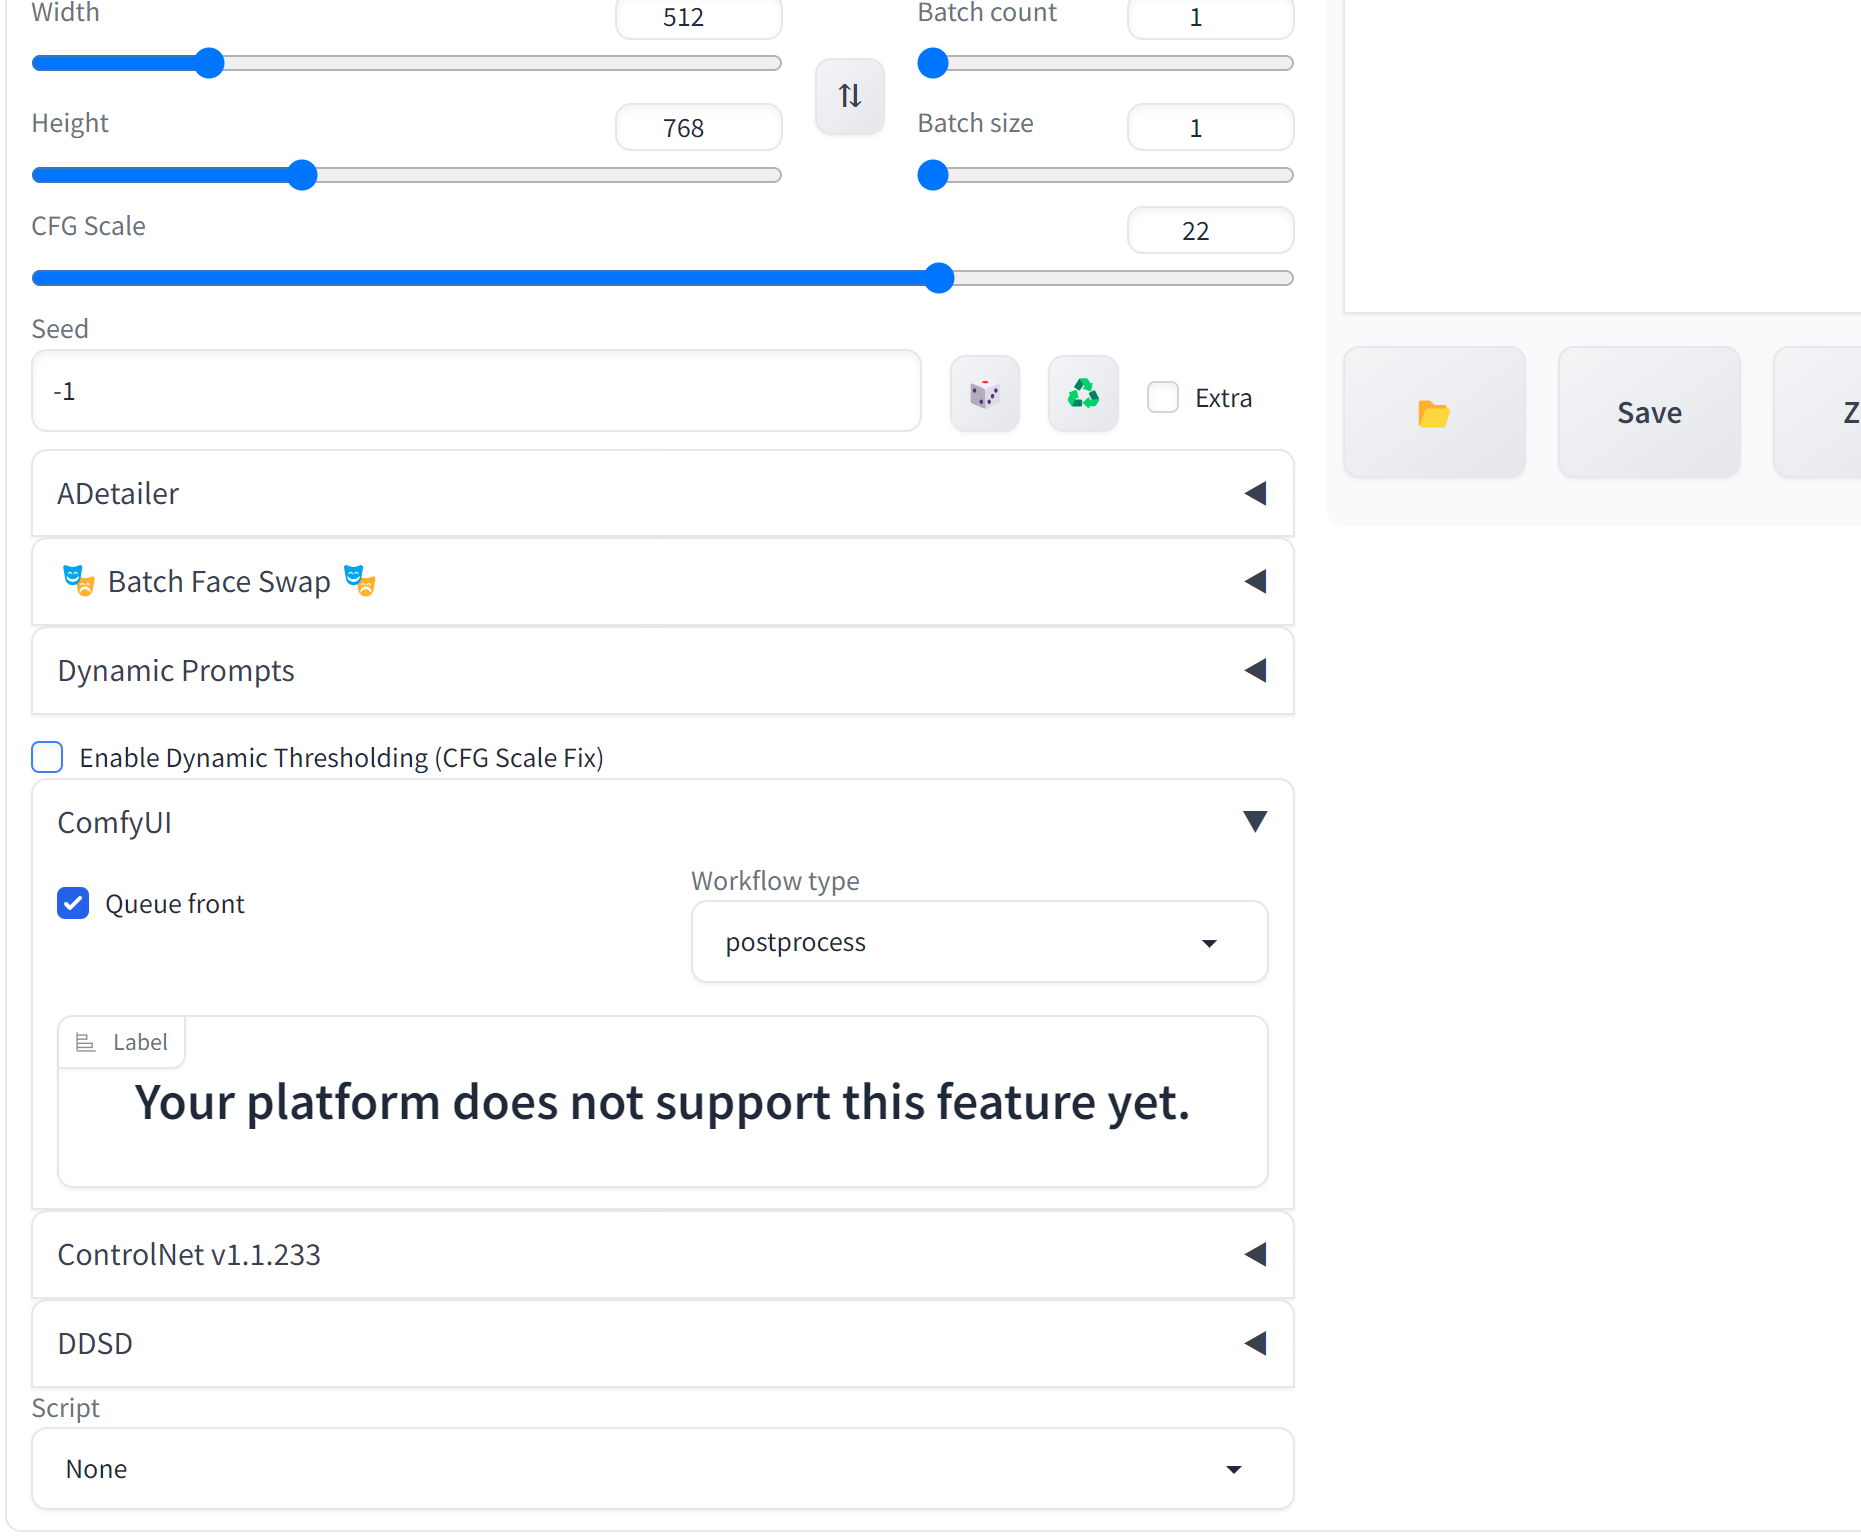The width and height of the screenshot is (1861, 1539).
Task: Open the Workflow type dropdown
Action: tap(978, 941)
